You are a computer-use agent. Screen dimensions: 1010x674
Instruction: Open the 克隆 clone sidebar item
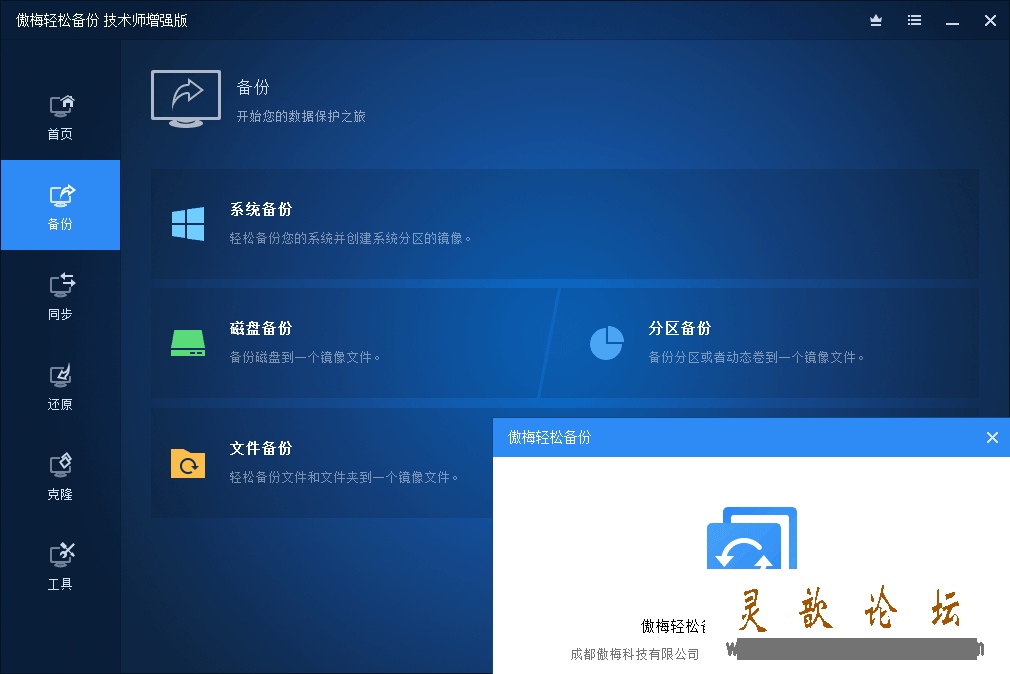61,476
